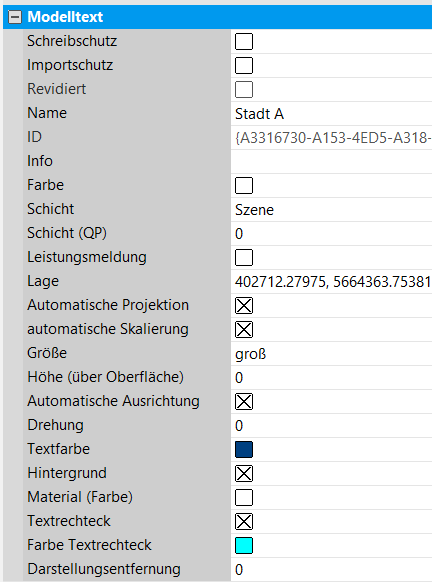The height and width of the screenshot is (582, 432).
Task: Open the white Farbe color swatch
Action: (x=244, y=186)
